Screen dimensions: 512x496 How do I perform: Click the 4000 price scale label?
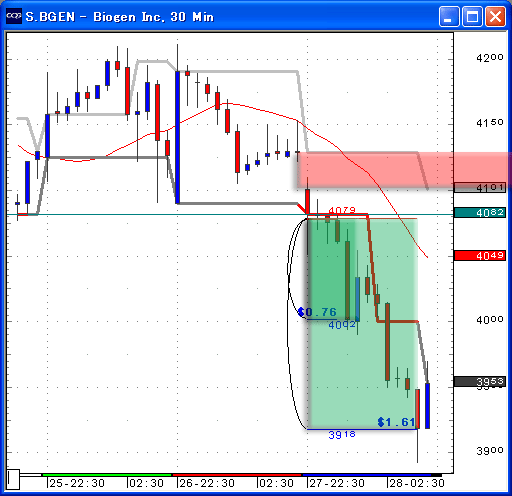490,320
